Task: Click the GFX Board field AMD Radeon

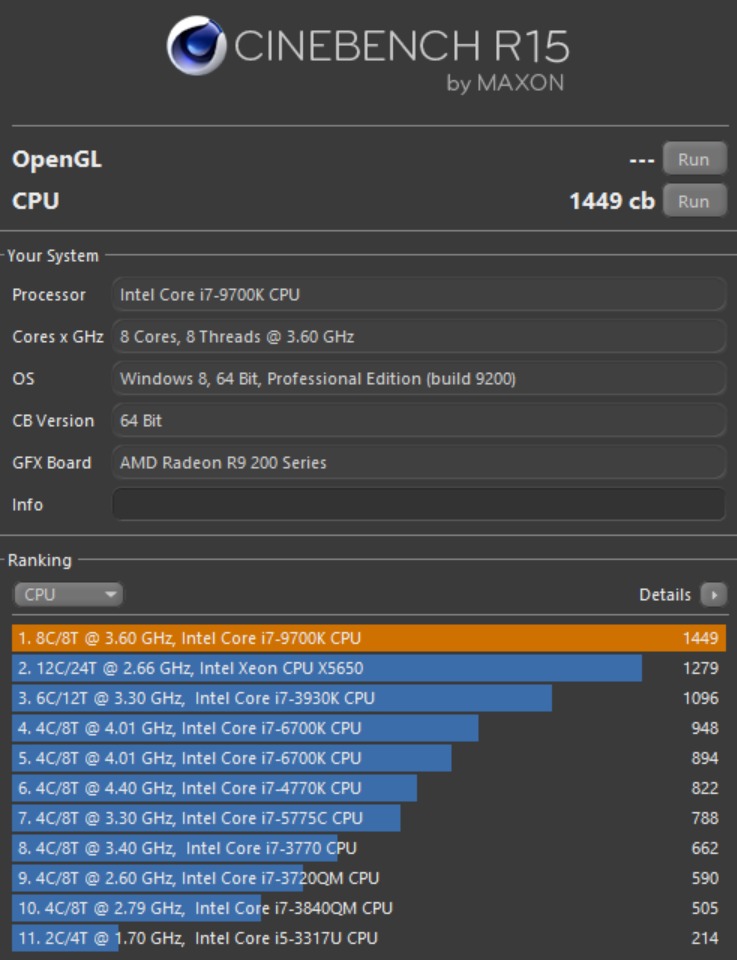Action: (419, 462)
